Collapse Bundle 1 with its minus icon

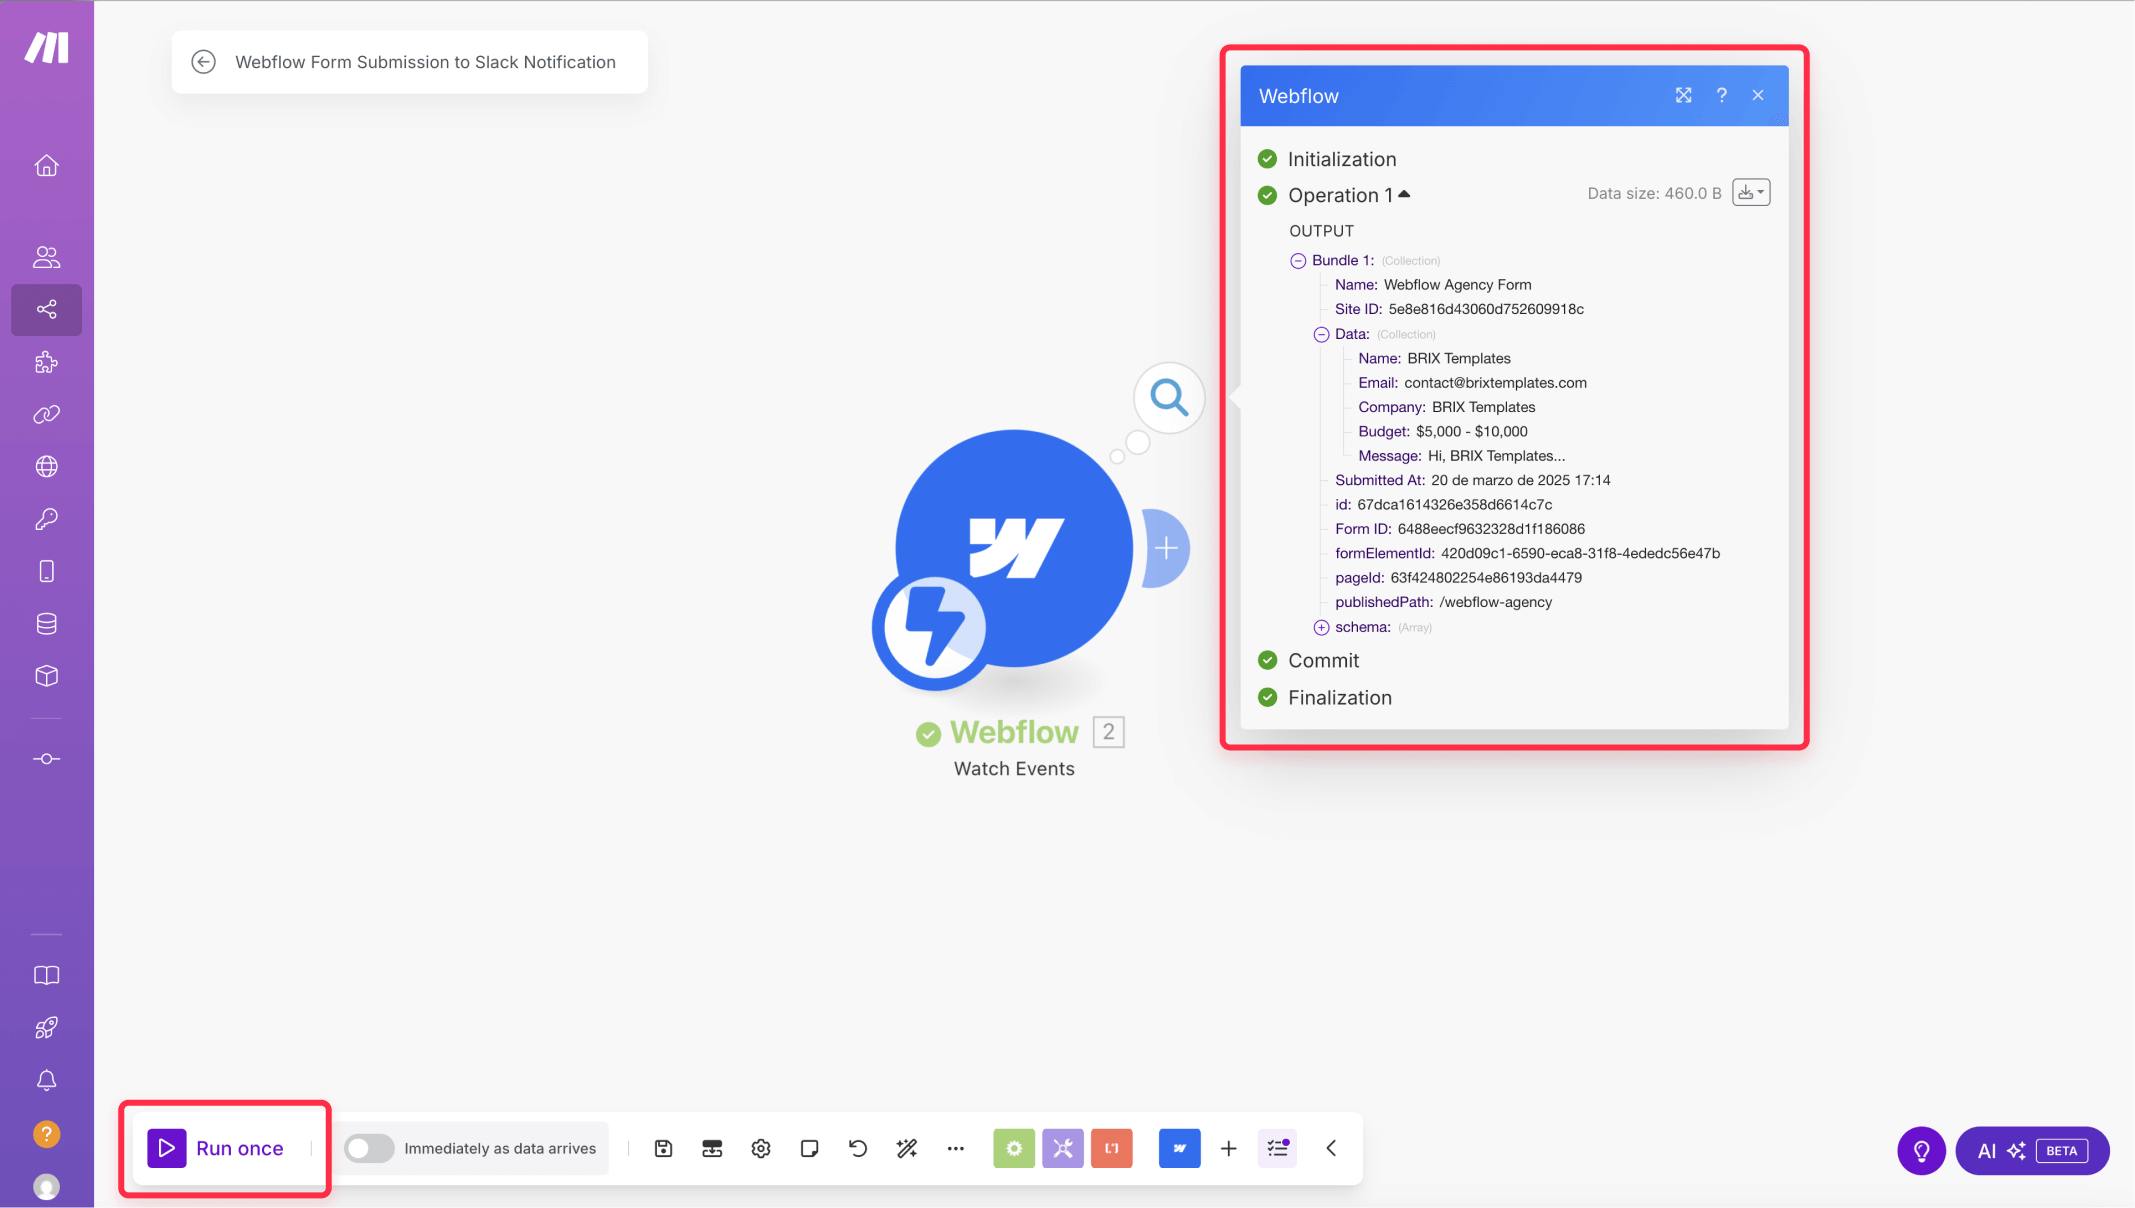point(1298,261)
